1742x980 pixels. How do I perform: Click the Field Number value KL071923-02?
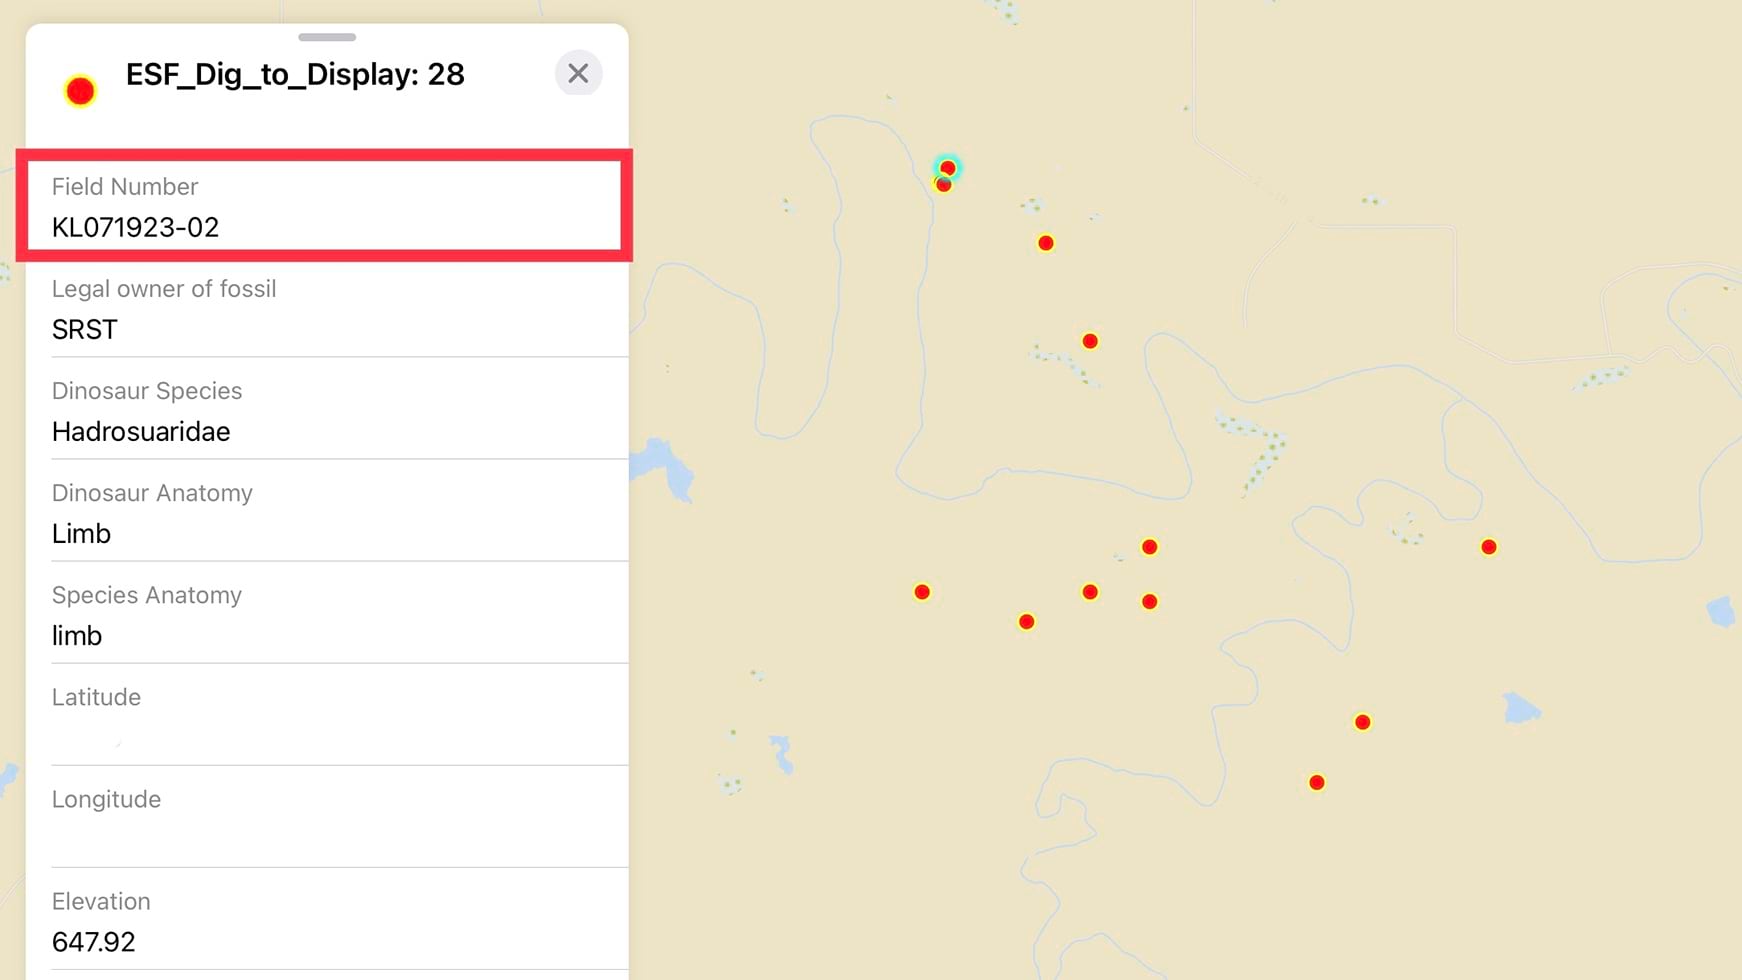[135, 228]
